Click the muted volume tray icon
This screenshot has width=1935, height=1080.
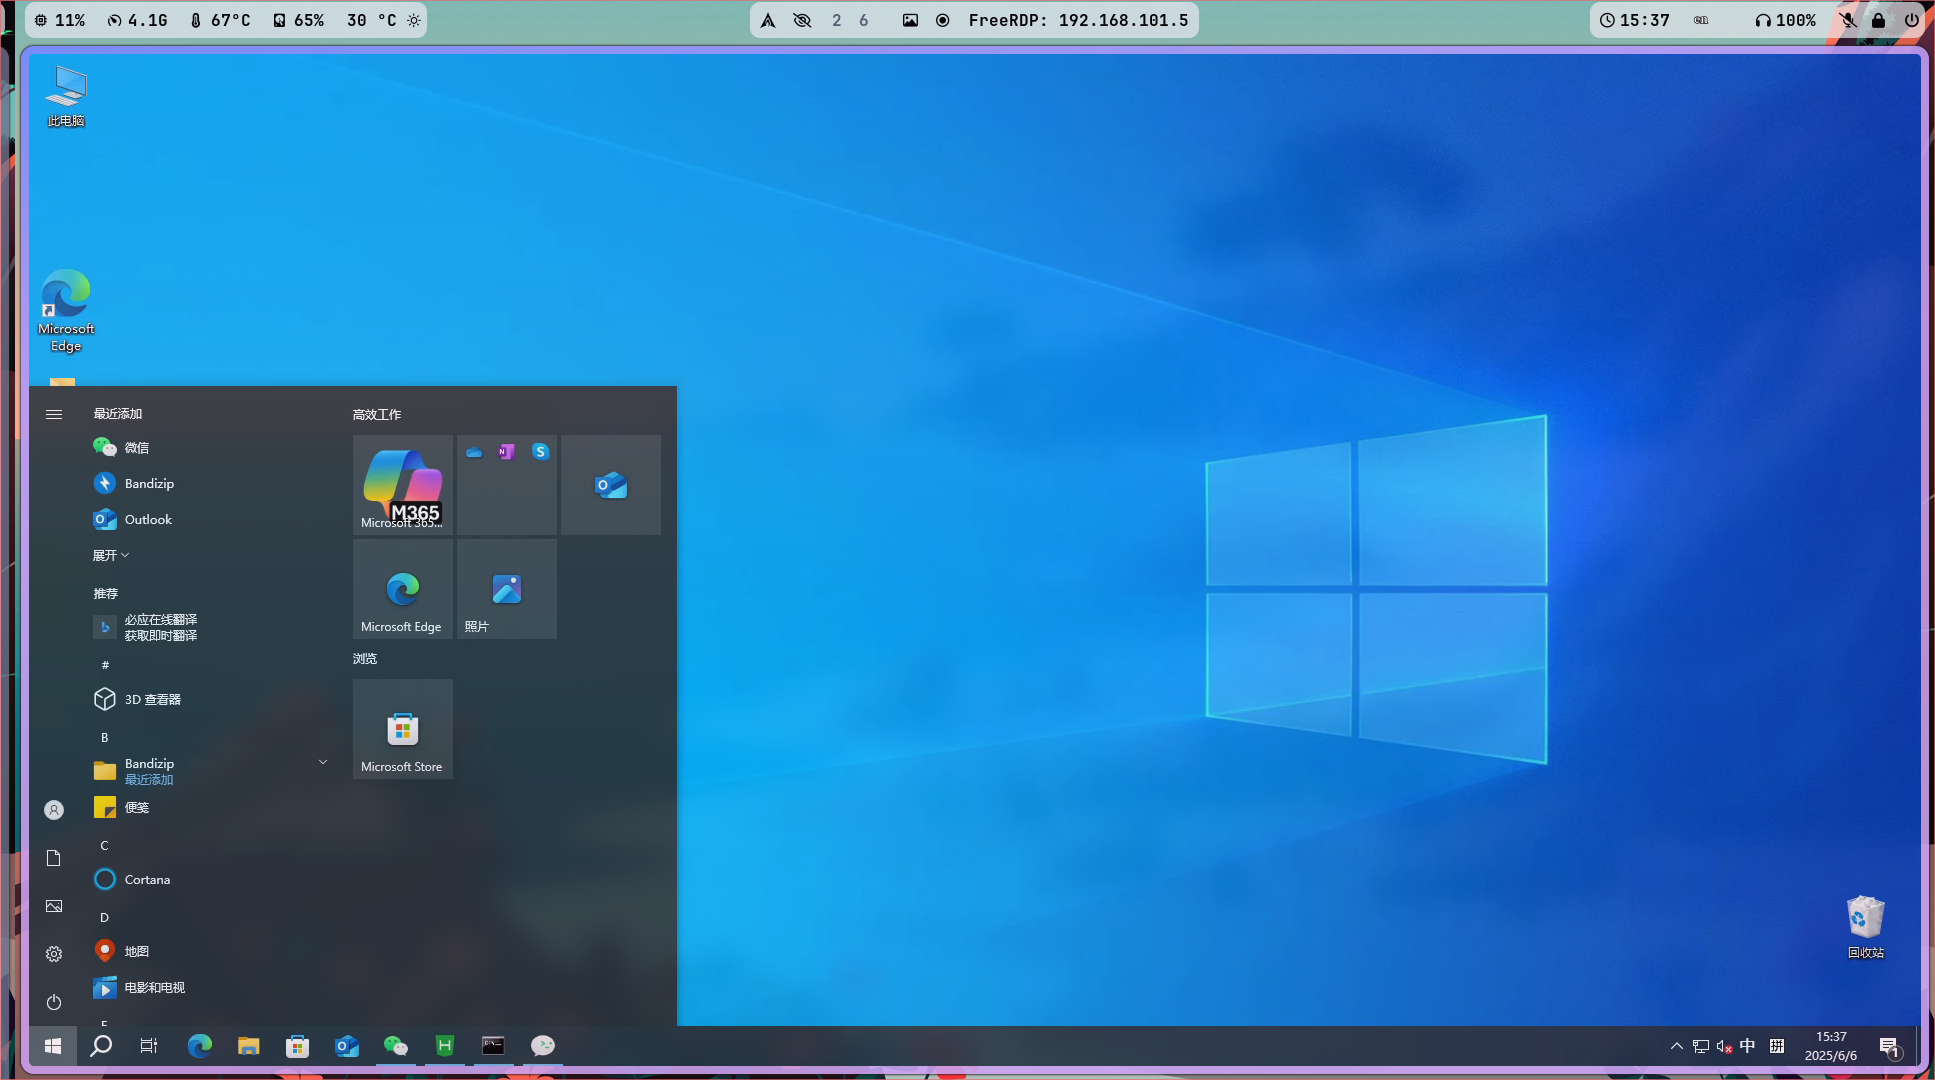pyautogui.click(x=1725, y=1046)
